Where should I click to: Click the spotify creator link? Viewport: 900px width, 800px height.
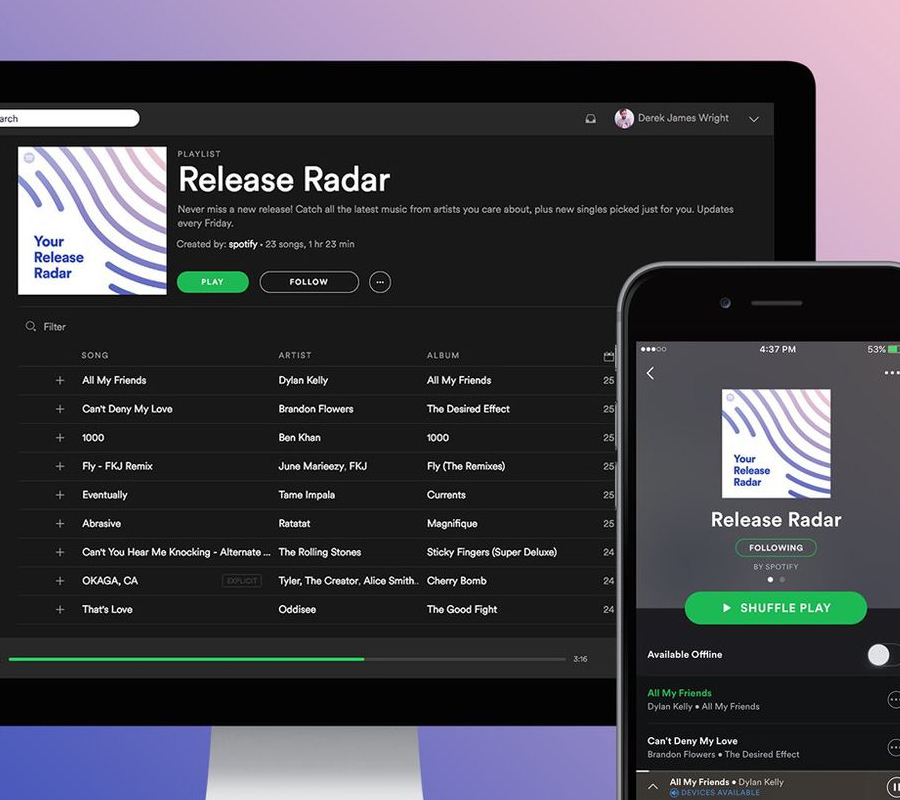(x=242, y=244)
